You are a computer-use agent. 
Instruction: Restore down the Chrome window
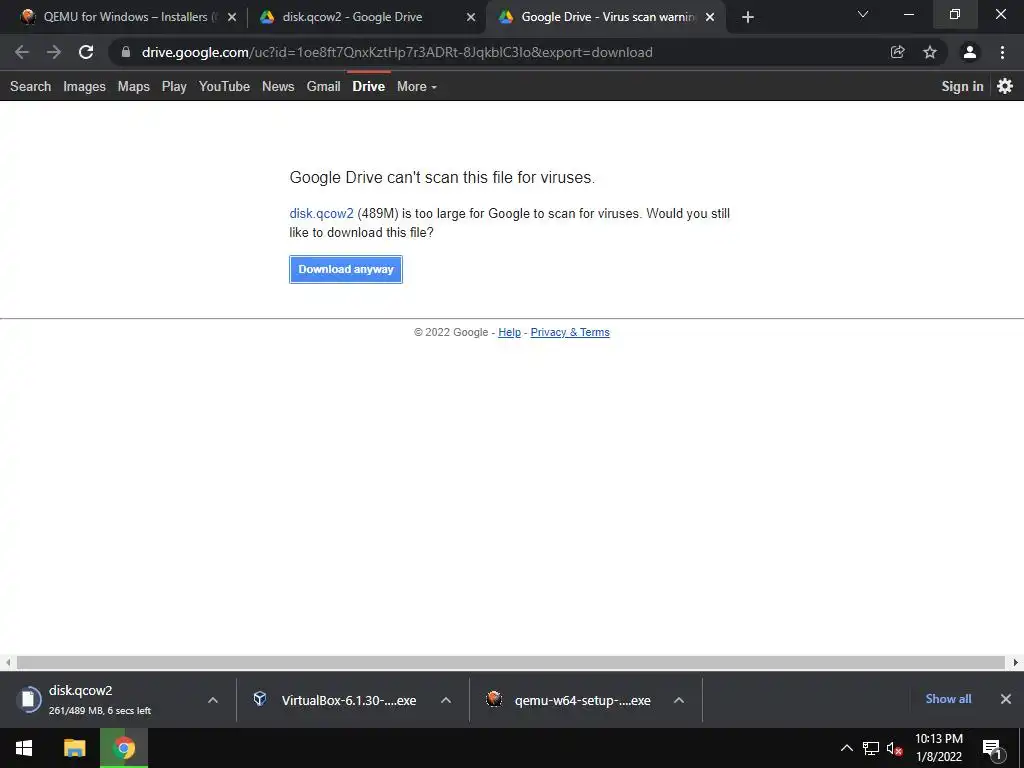pyautogui.click(x=955, y=14)
